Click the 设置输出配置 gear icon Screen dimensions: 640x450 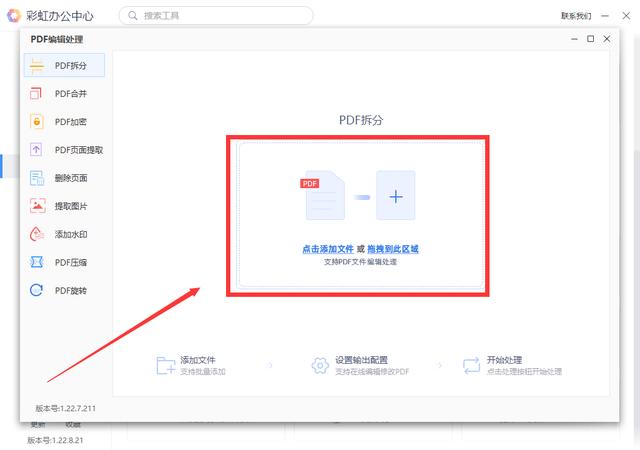(x=320, y=365)
